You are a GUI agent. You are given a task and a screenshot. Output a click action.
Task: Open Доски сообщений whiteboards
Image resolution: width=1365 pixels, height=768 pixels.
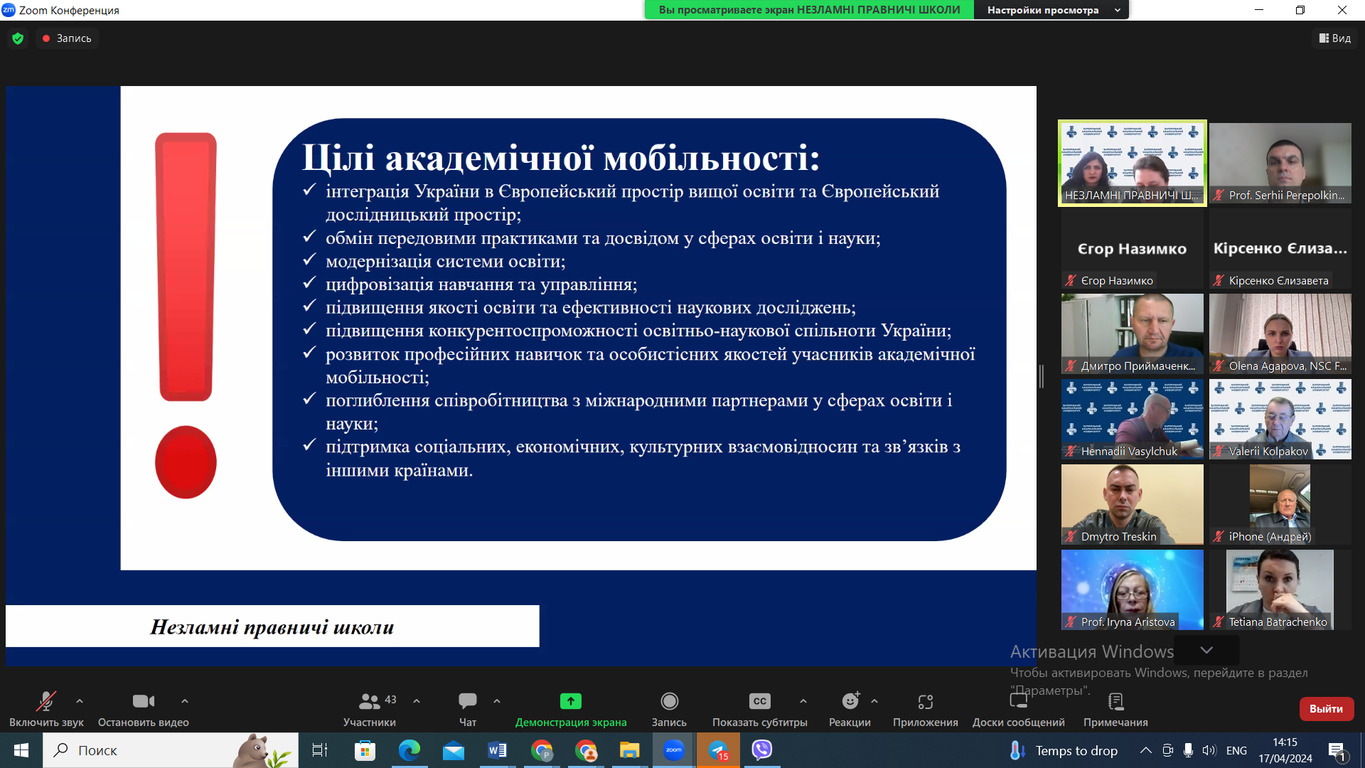1019,709
